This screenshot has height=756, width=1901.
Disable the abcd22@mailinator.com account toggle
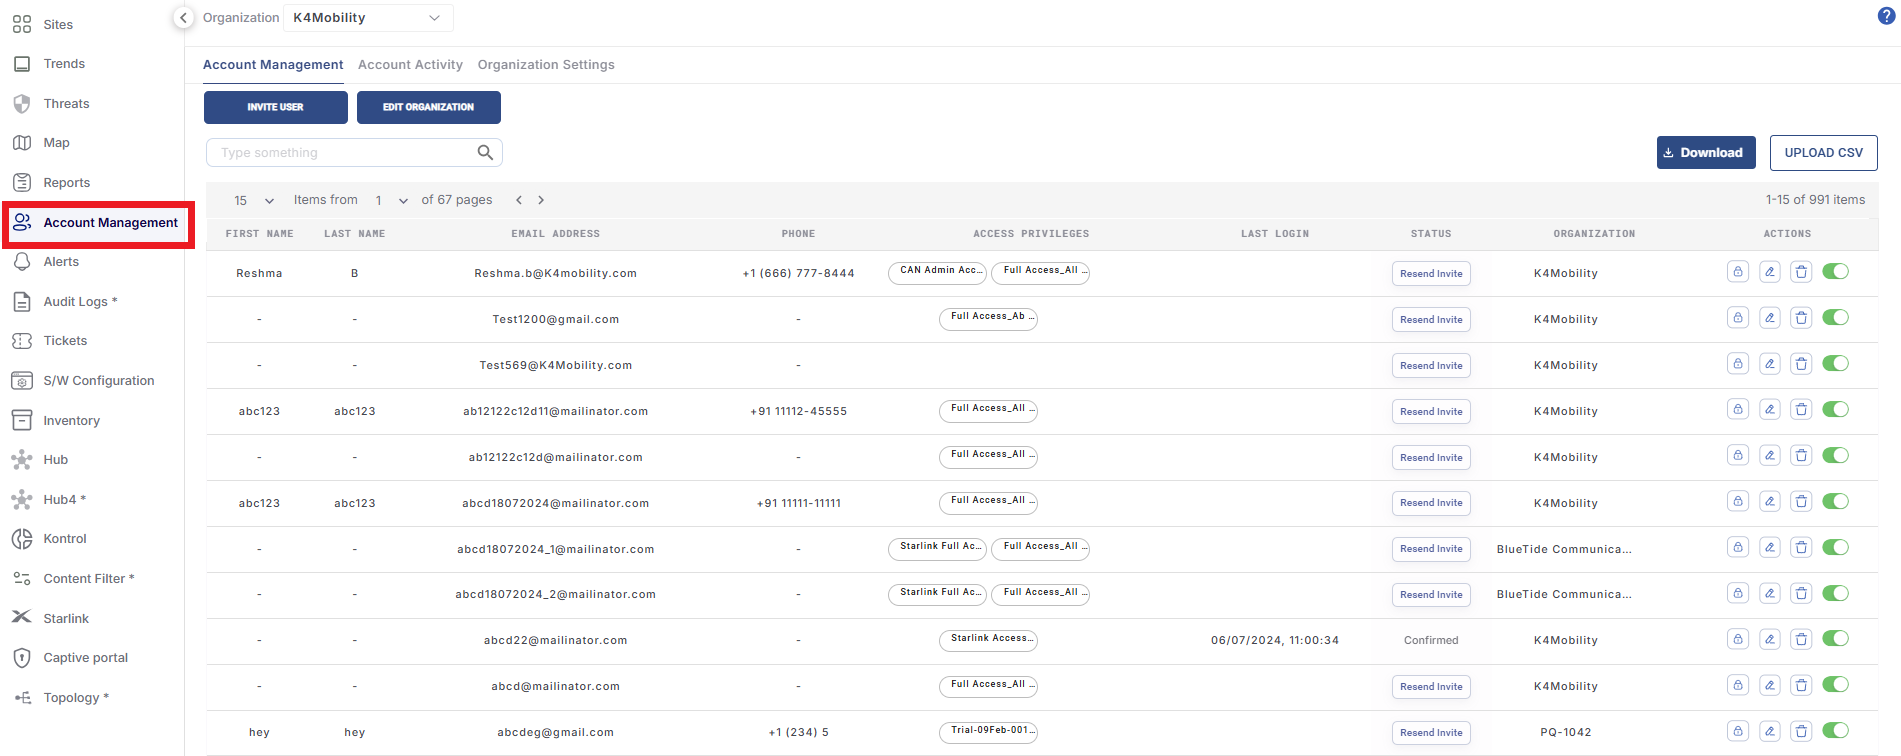tap(1835, 639)
